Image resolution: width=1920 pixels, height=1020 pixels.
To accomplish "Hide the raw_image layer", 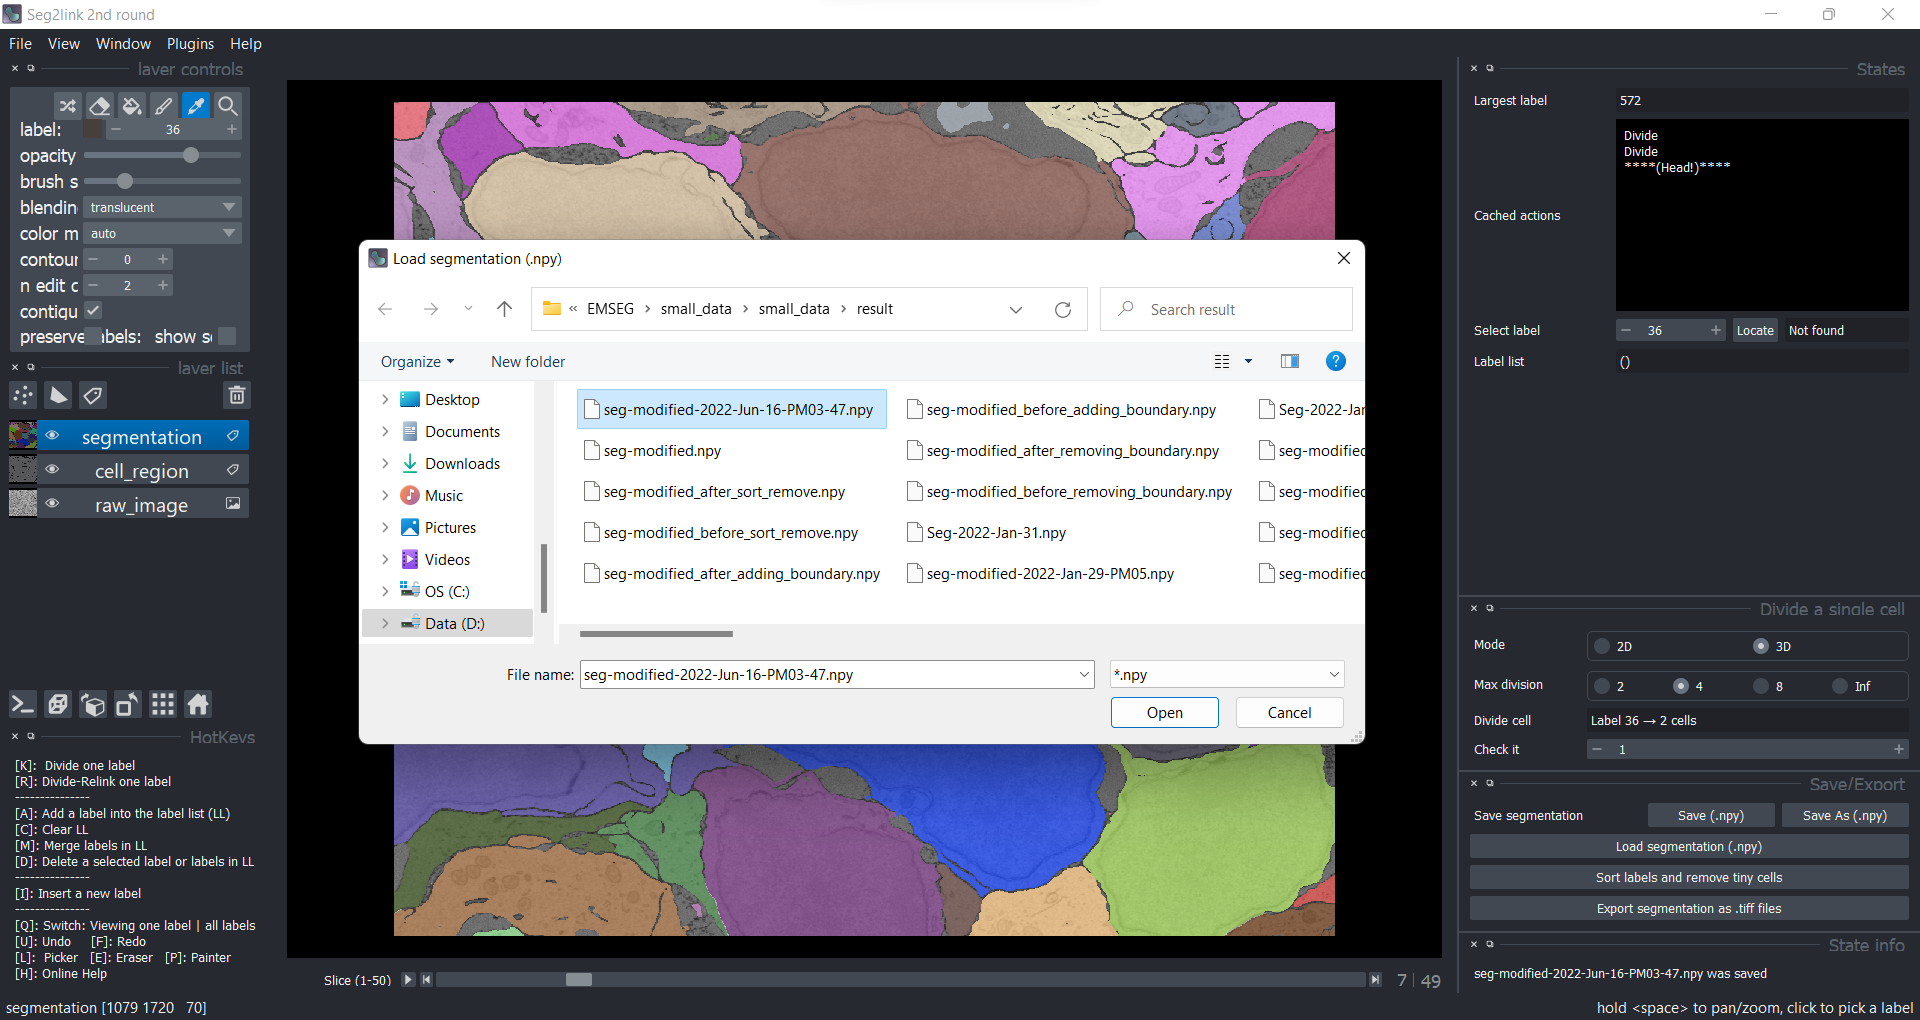I will (x=52, y=504).
